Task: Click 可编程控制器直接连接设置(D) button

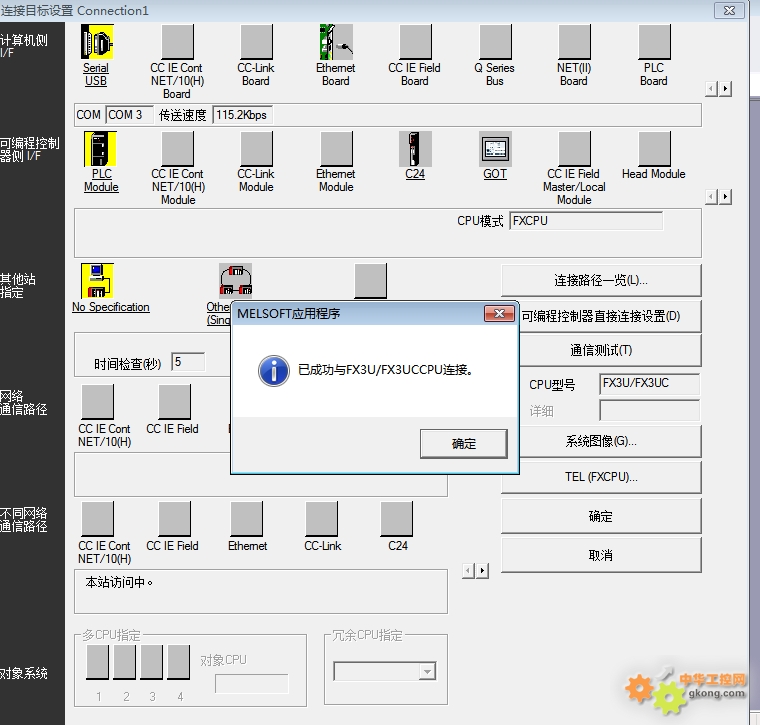Action: (610, 316)
